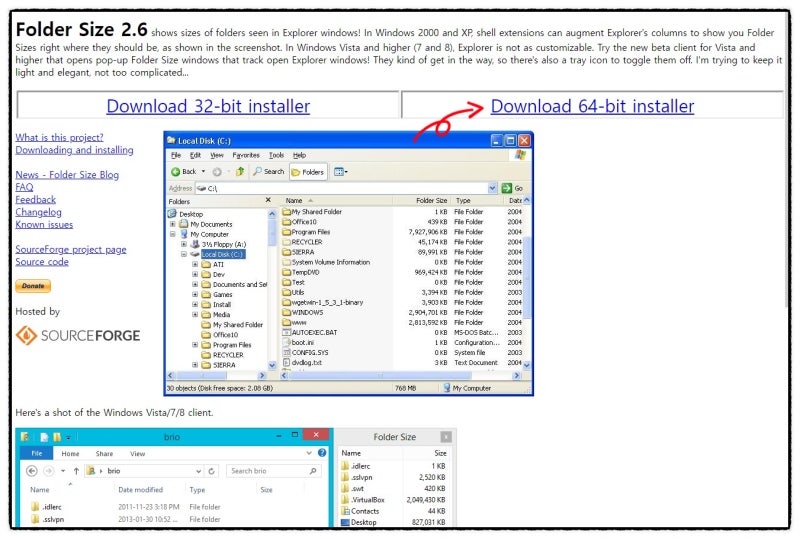Close the Folder Size popup panel

(x=446, y=437)
